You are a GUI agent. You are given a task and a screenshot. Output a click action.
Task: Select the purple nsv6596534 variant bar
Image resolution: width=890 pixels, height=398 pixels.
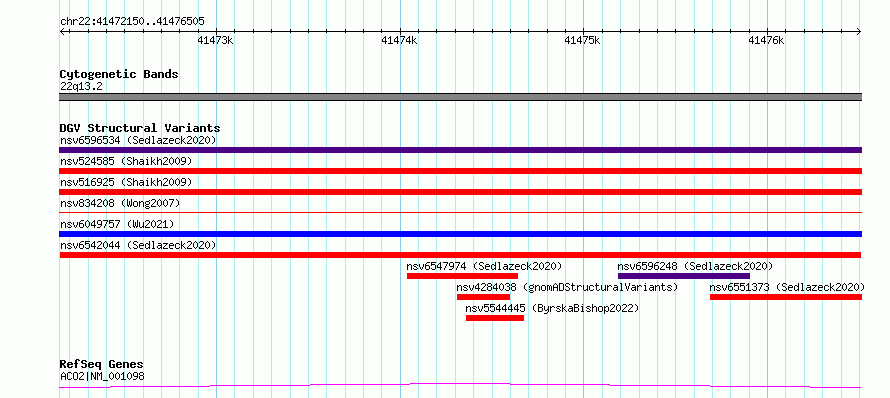click(x=460, y=150)
